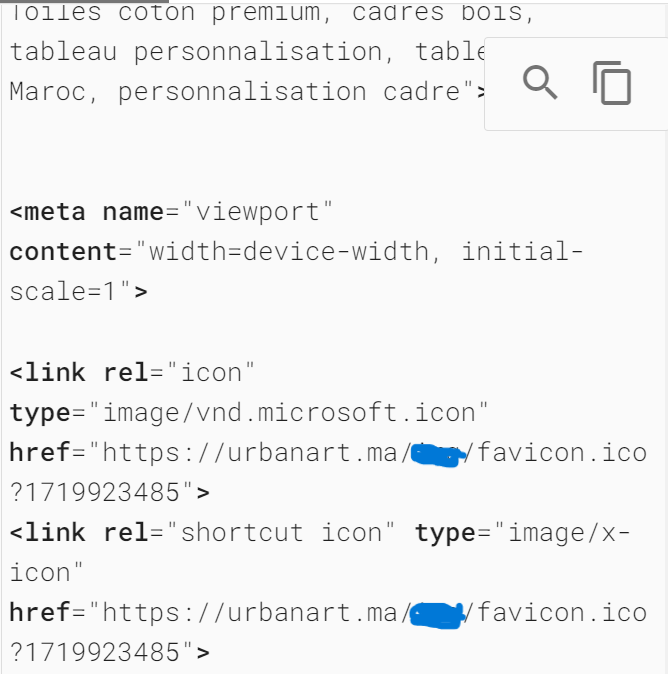Click the last "?1719923485" query string

pos(100,652)
